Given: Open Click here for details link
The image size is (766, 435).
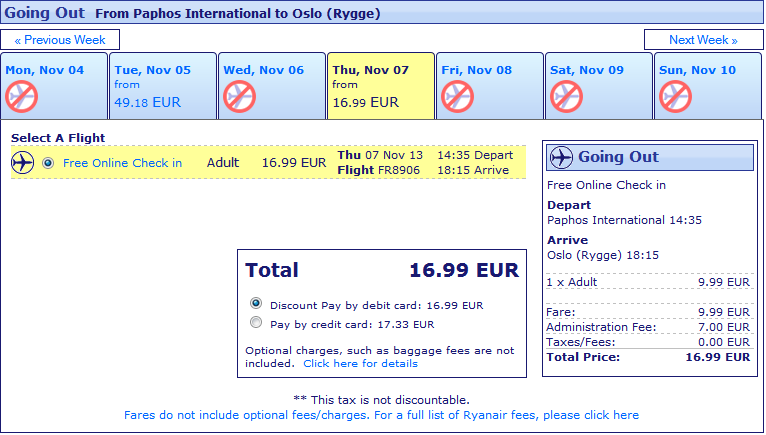Looking at the screenshot, I should pyautogui.click(x=361, y=364).
